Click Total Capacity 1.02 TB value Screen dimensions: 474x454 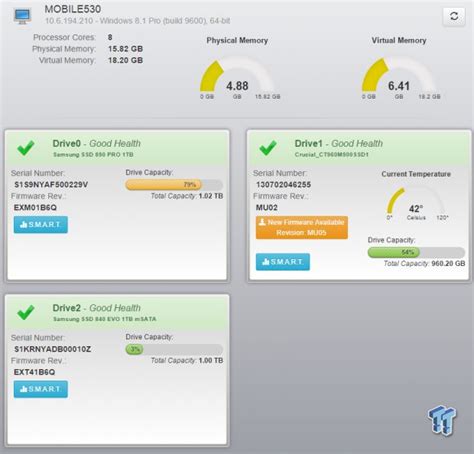211,196
